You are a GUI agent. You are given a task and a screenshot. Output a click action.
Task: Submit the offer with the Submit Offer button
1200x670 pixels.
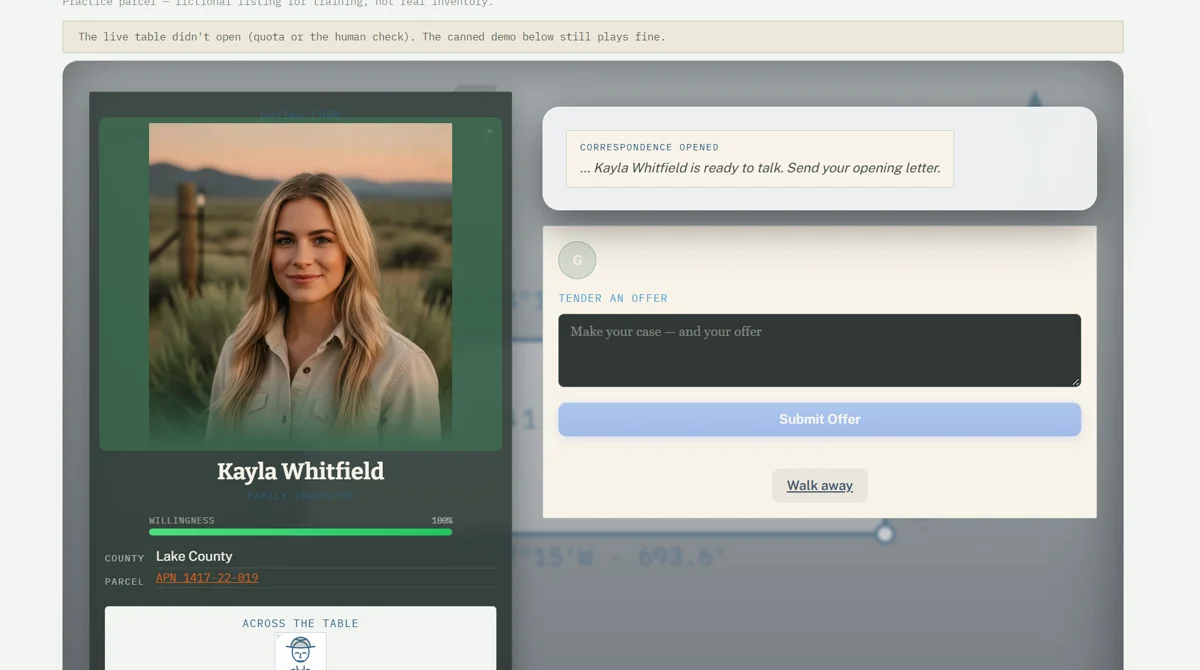(x=819, y=419)
